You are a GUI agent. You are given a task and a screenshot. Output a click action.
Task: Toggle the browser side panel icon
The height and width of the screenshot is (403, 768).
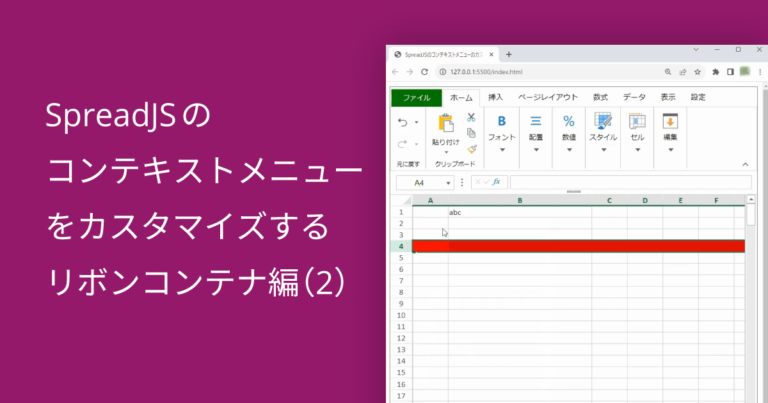tap(730, 72)
